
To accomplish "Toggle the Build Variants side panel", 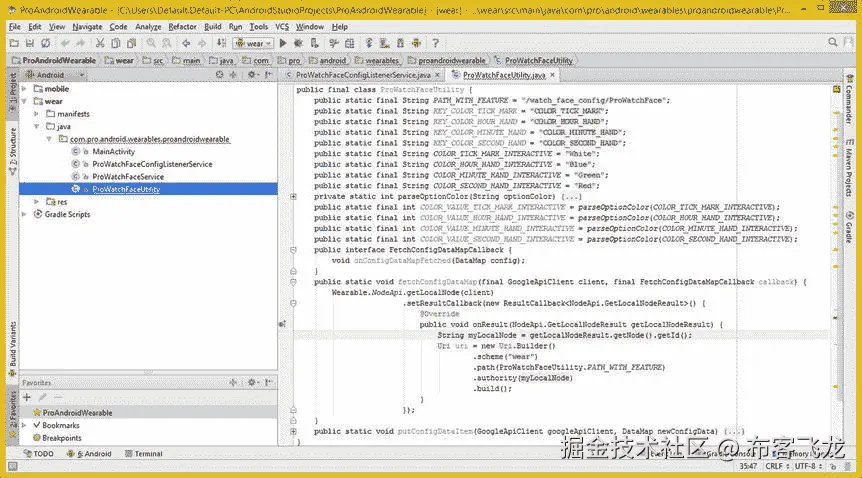I will pyautogui.click(x=13, y=349).
